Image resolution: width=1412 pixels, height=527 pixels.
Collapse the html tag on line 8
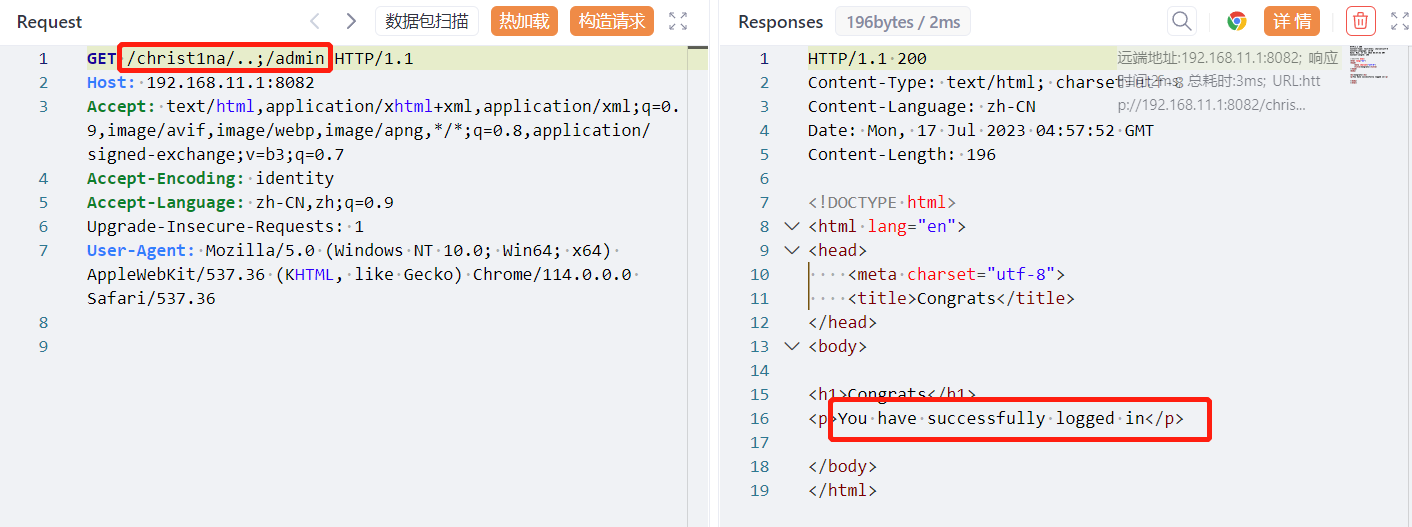[x=792, y=227]
